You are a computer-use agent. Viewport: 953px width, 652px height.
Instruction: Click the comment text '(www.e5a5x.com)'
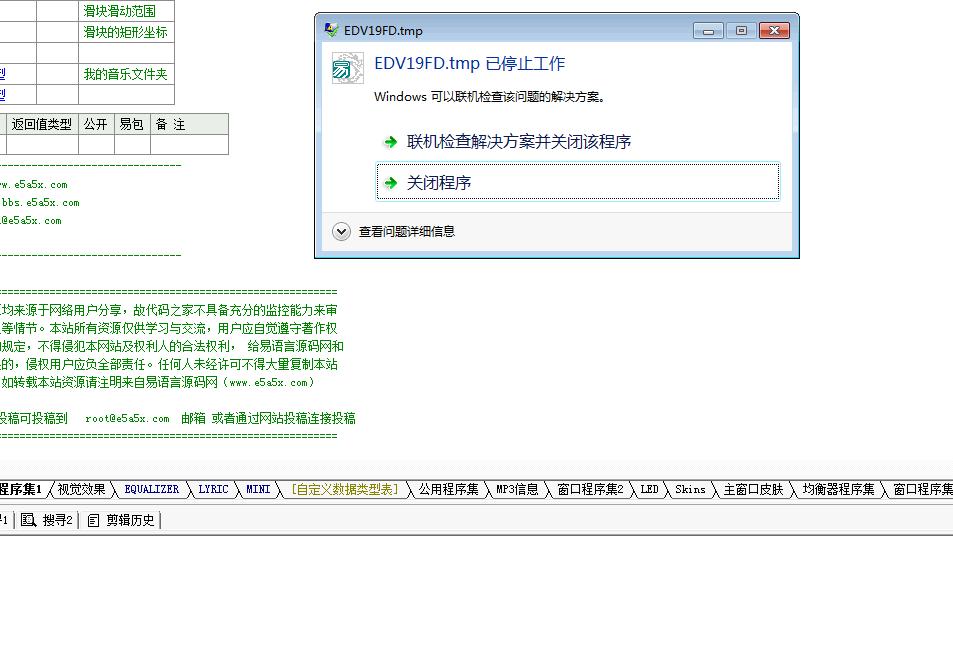[269, 382]
